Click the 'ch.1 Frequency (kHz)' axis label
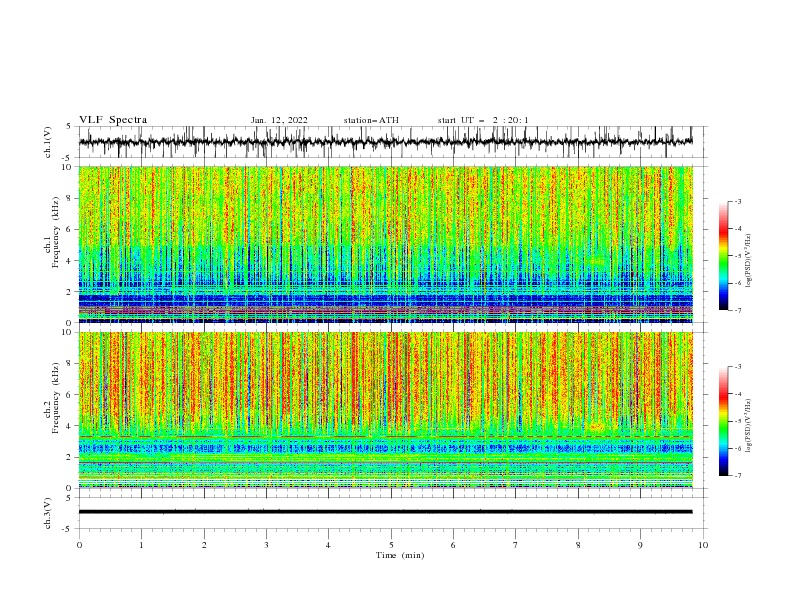The width and height of the screenshot is (792, 612). tap(52, 232)
